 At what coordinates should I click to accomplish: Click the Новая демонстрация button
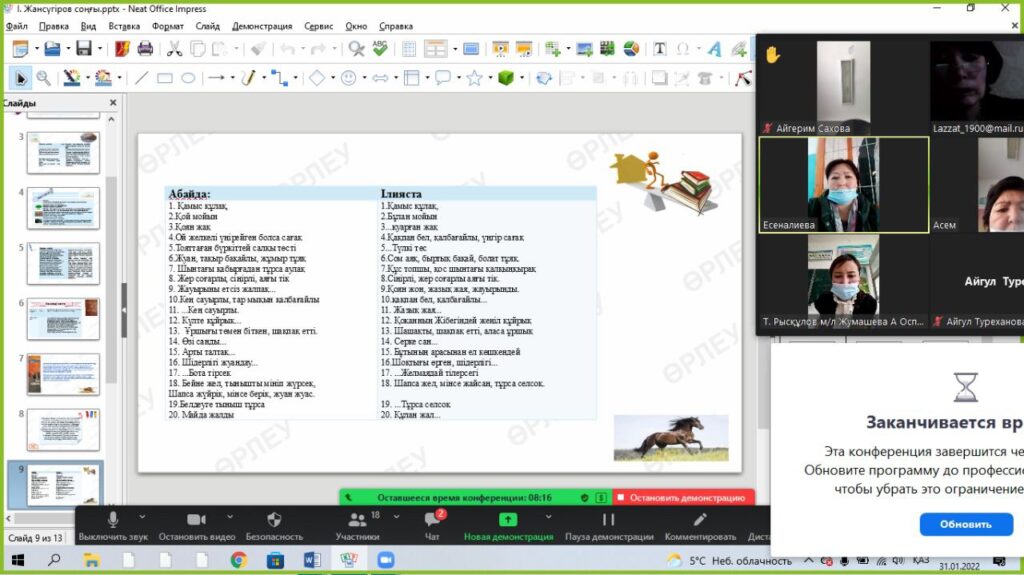(508, 526)
